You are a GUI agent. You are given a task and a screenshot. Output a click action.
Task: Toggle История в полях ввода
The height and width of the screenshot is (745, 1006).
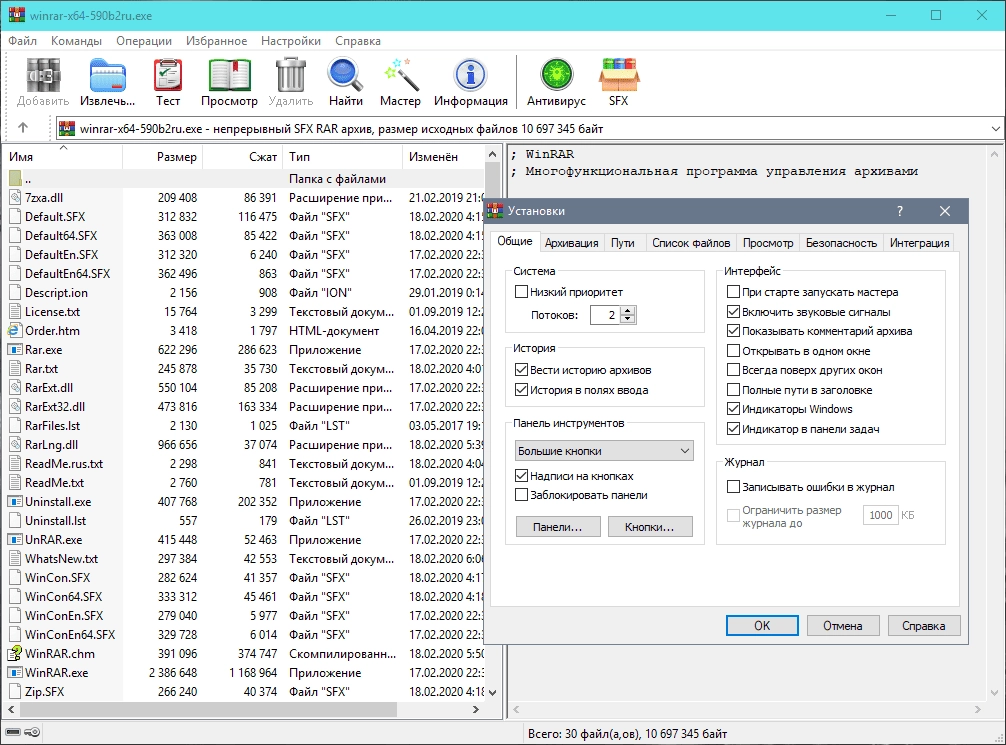click(521, 390)
